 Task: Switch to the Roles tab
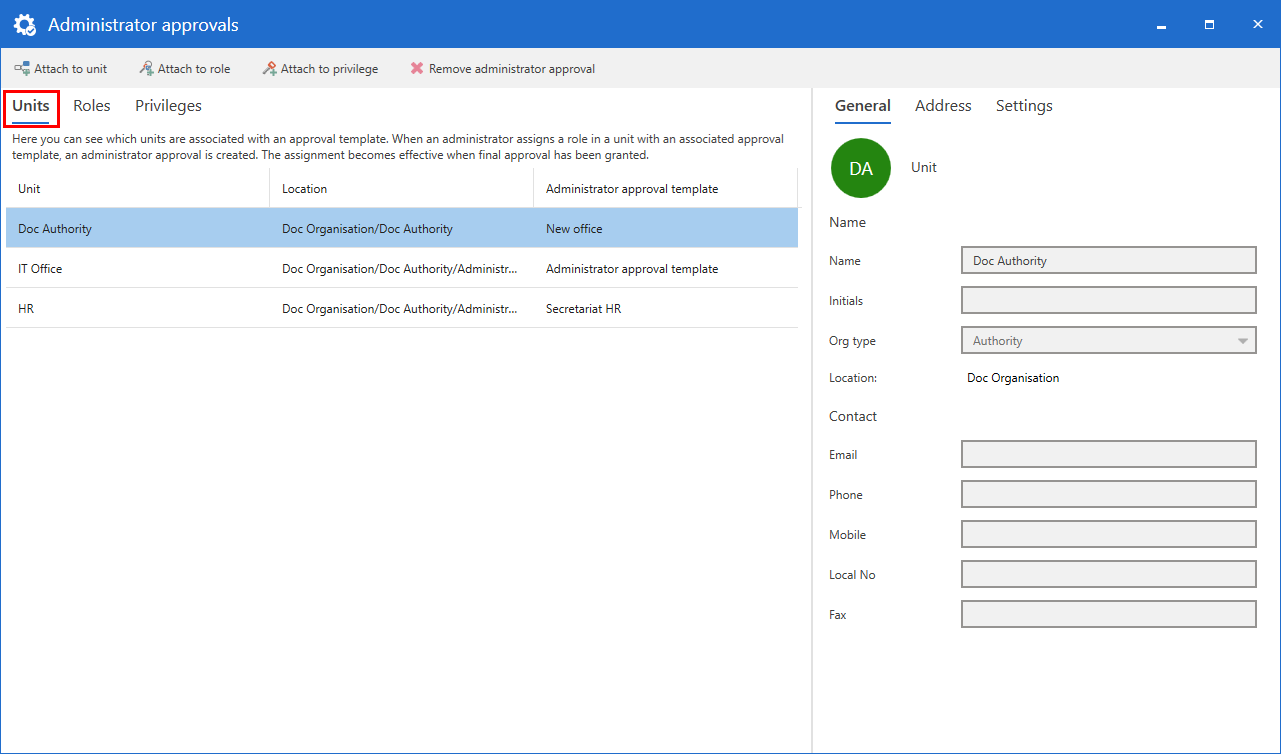[x=92, y=106]
